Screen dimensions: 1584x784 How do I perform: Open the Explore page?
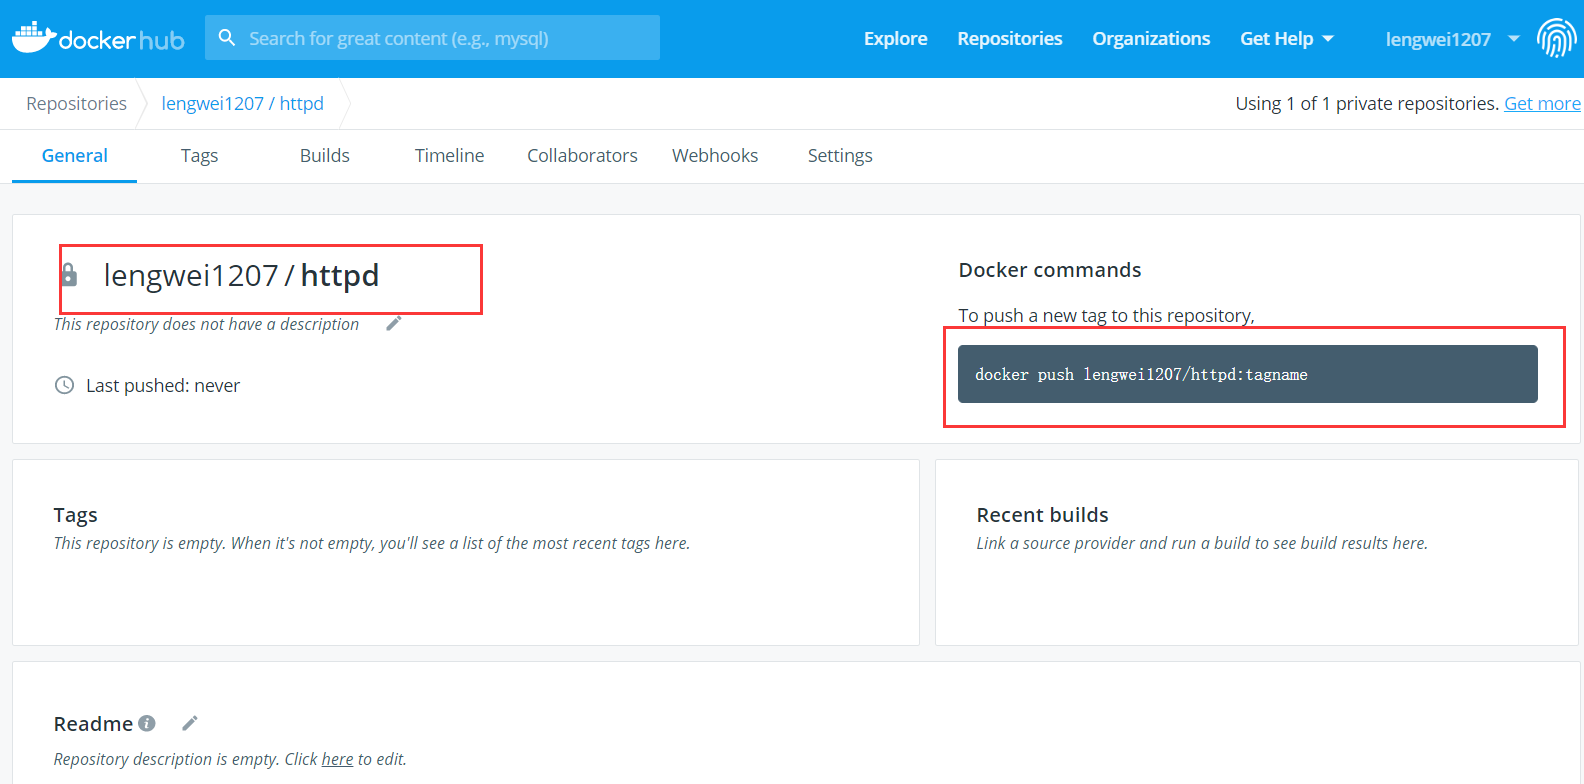point(896,39)
